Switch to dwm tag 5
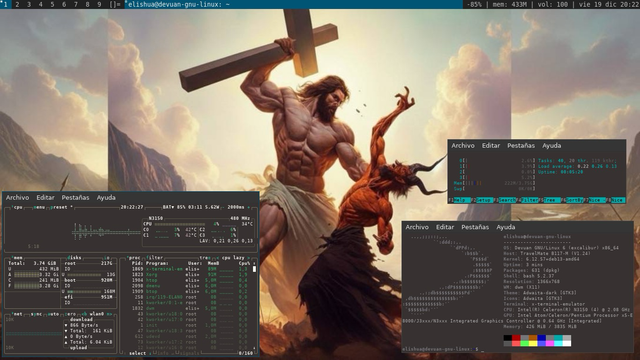The height and width of the screenshot is (360, 640). (x=52, y=4)
